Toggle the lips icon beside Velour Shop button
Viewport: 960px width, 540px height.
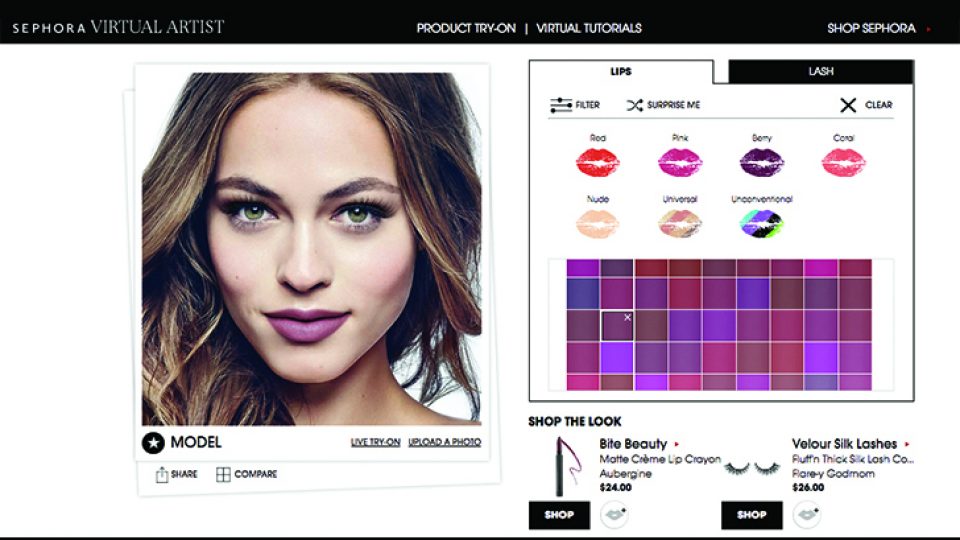click(807, 514)
